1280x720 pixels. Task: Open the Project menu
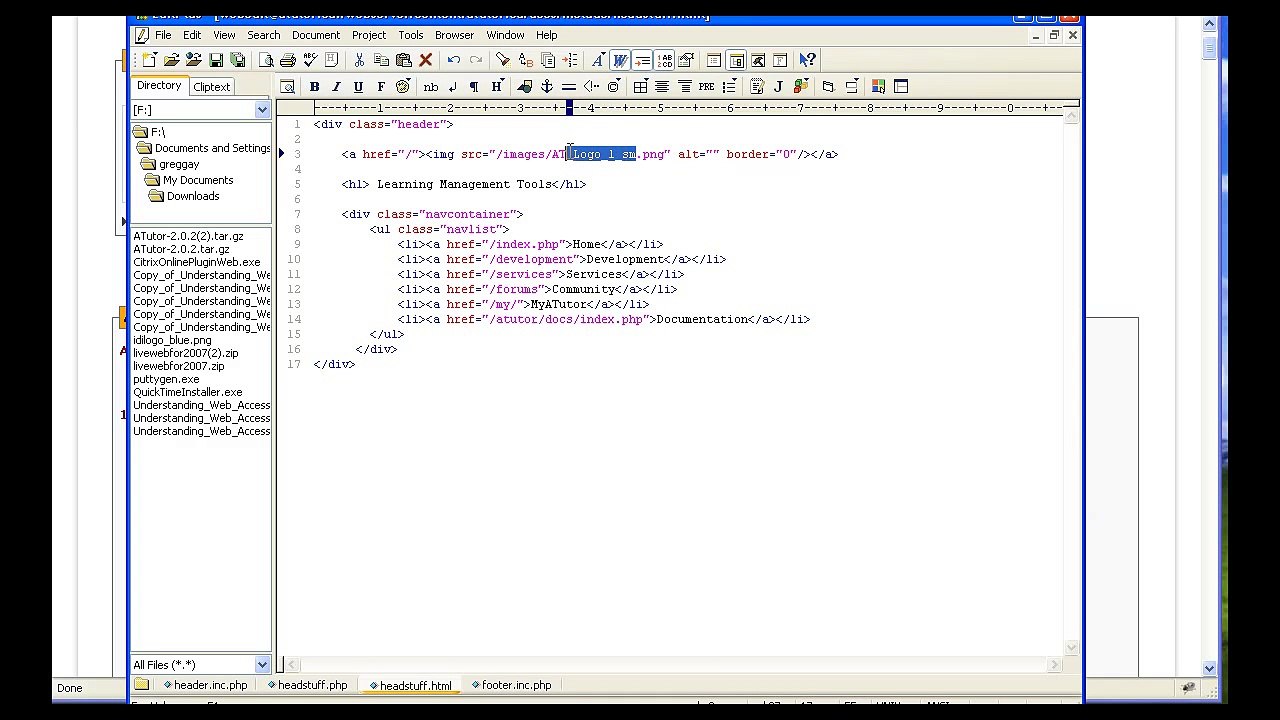tap(369, 35)
